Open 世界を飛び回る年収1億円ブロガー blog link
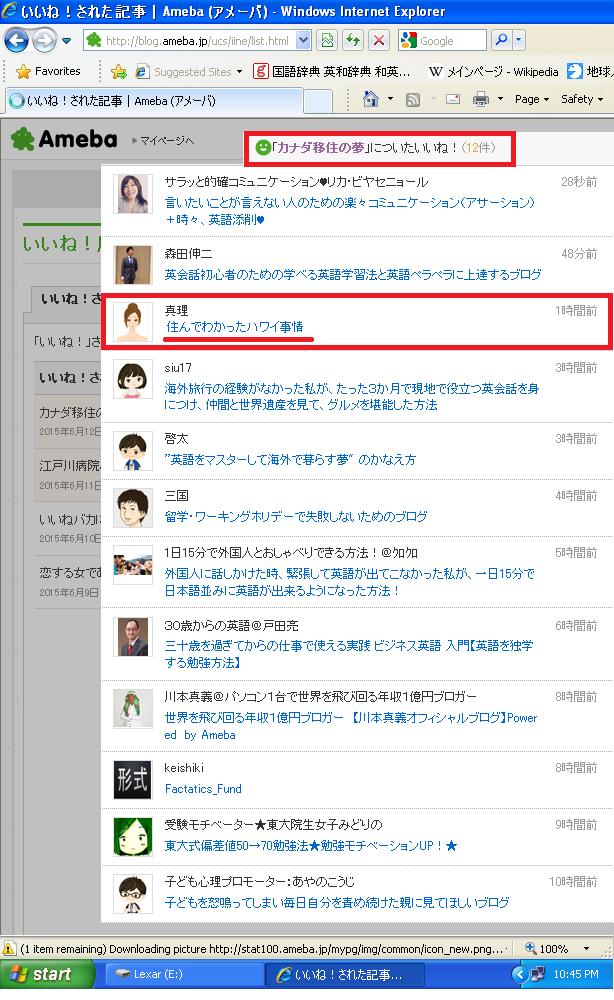Image resolution: width=614 pixels, height=1000 pixels. (x=351, y=726)
